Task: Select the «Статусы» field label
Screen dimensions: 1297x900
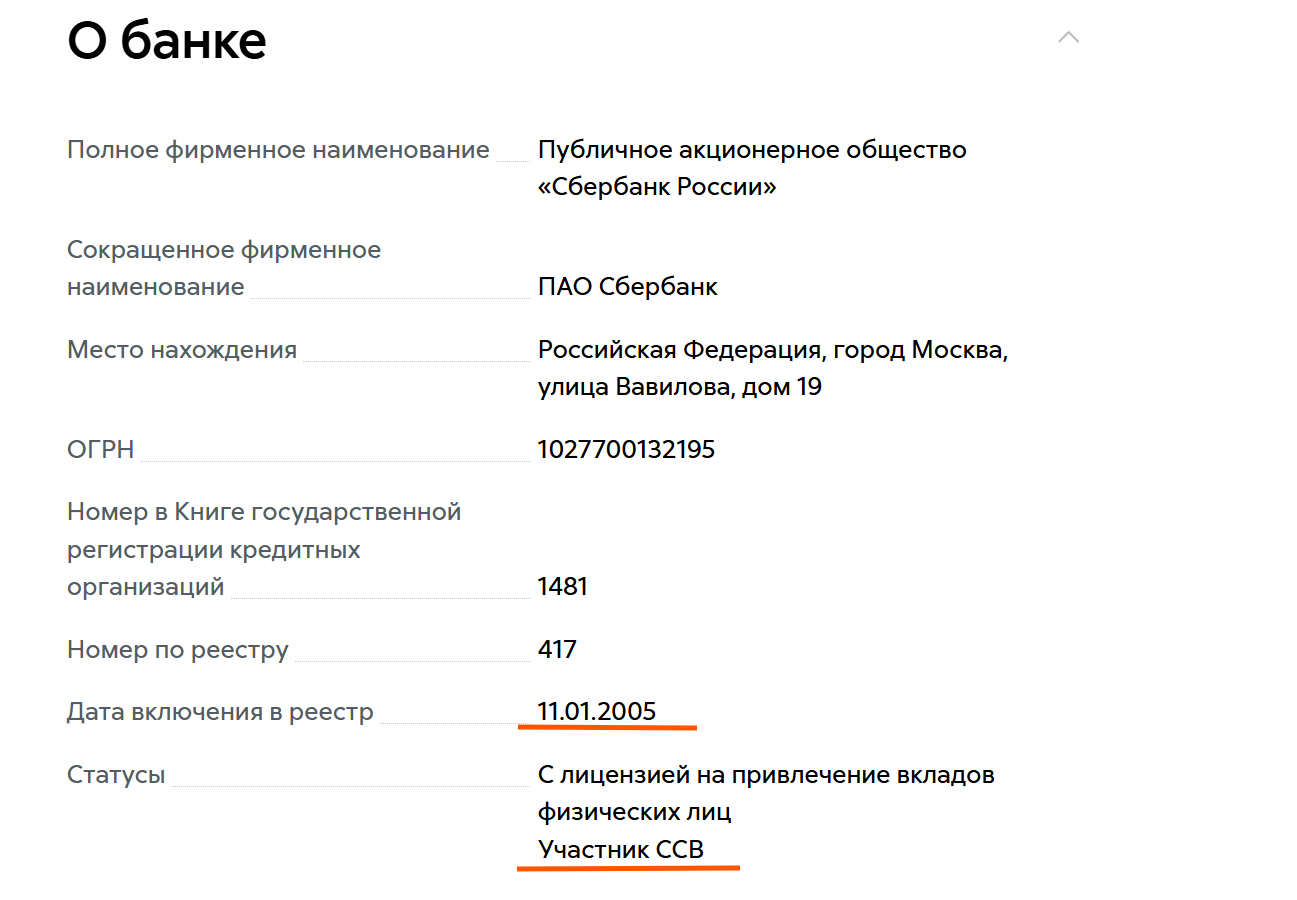Action: pos(116,773)
